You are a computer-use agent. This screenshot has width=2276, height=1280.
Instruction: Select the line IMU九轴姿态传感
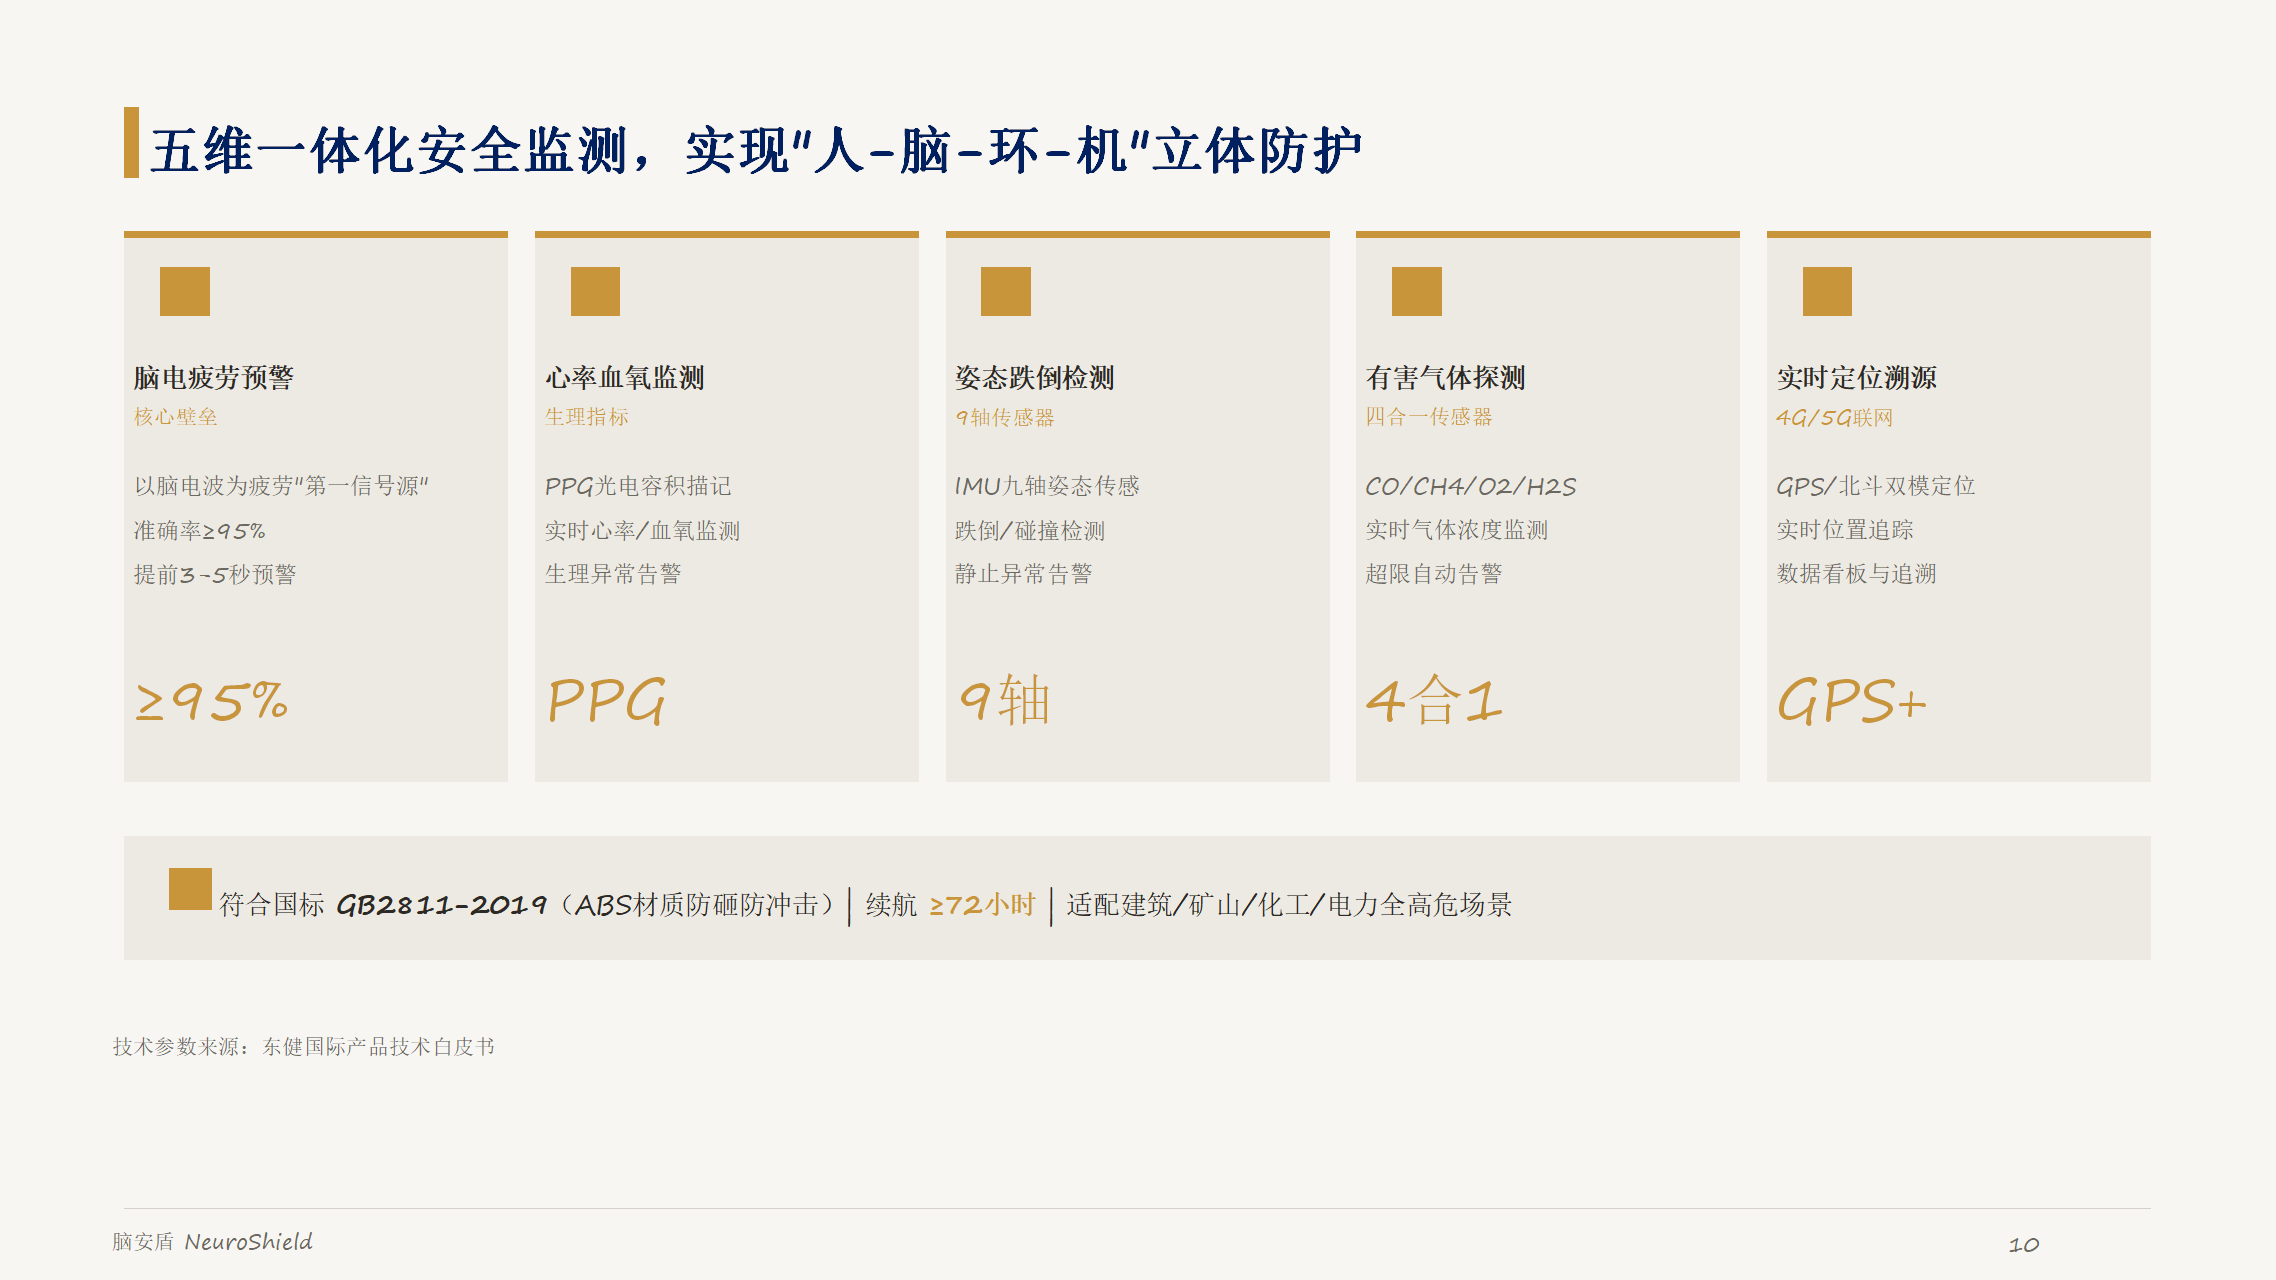pyautogui.click(x=1047, y=486)
